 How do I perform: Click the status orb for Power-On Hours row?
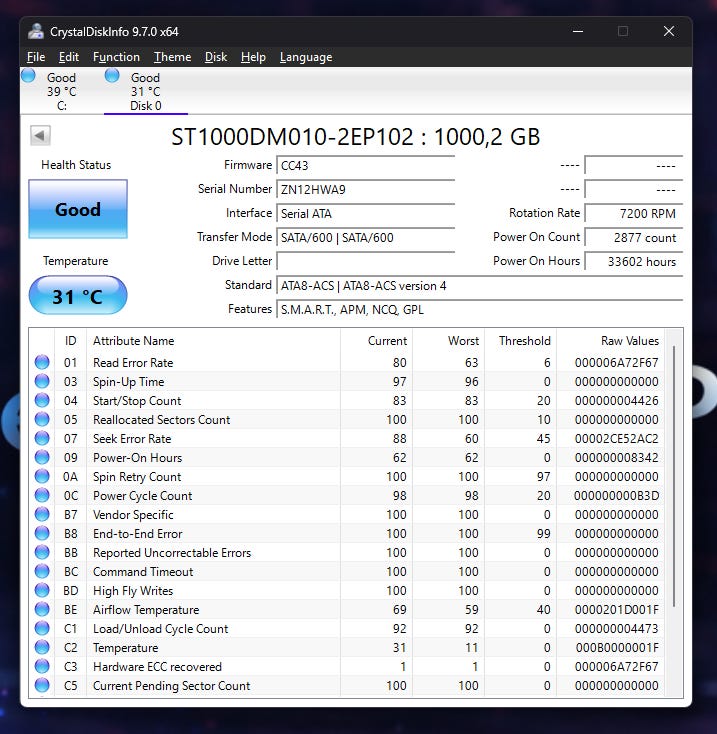tap(42, 457)
